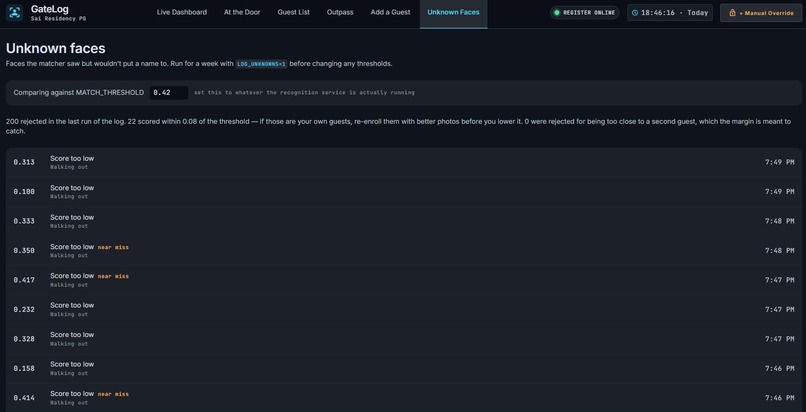Viewport: 806px width, 412px height.
Task: Click Walking out under the 0.158 row
Action: [x=69, y=373]
